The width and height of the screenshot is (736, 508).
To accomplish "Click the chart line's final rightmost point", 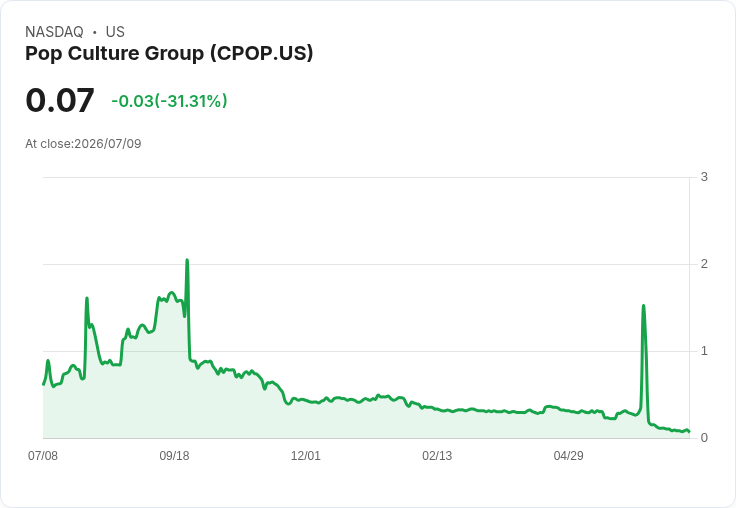I will 689,431.
